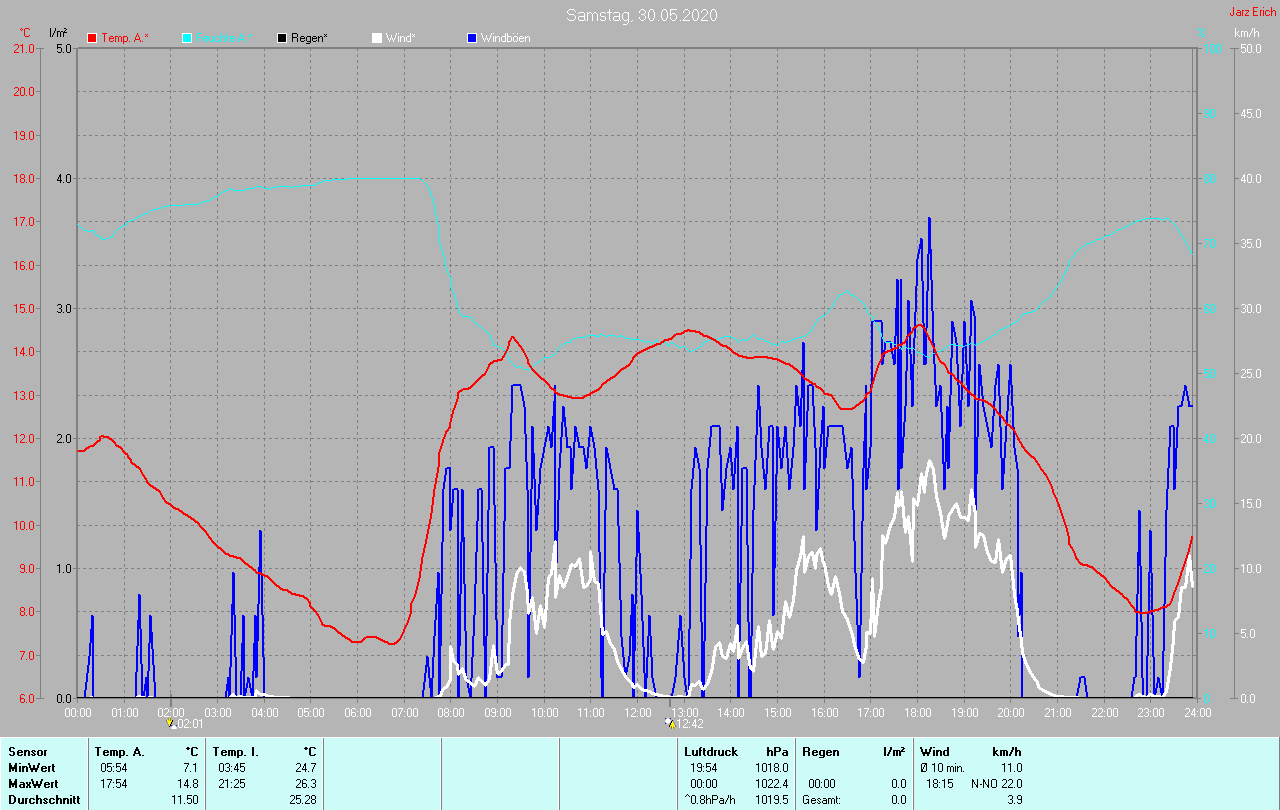Select the indoor average value '25.28'
1280x810 pixels.
pyautogui.click(x=303, y=800)
